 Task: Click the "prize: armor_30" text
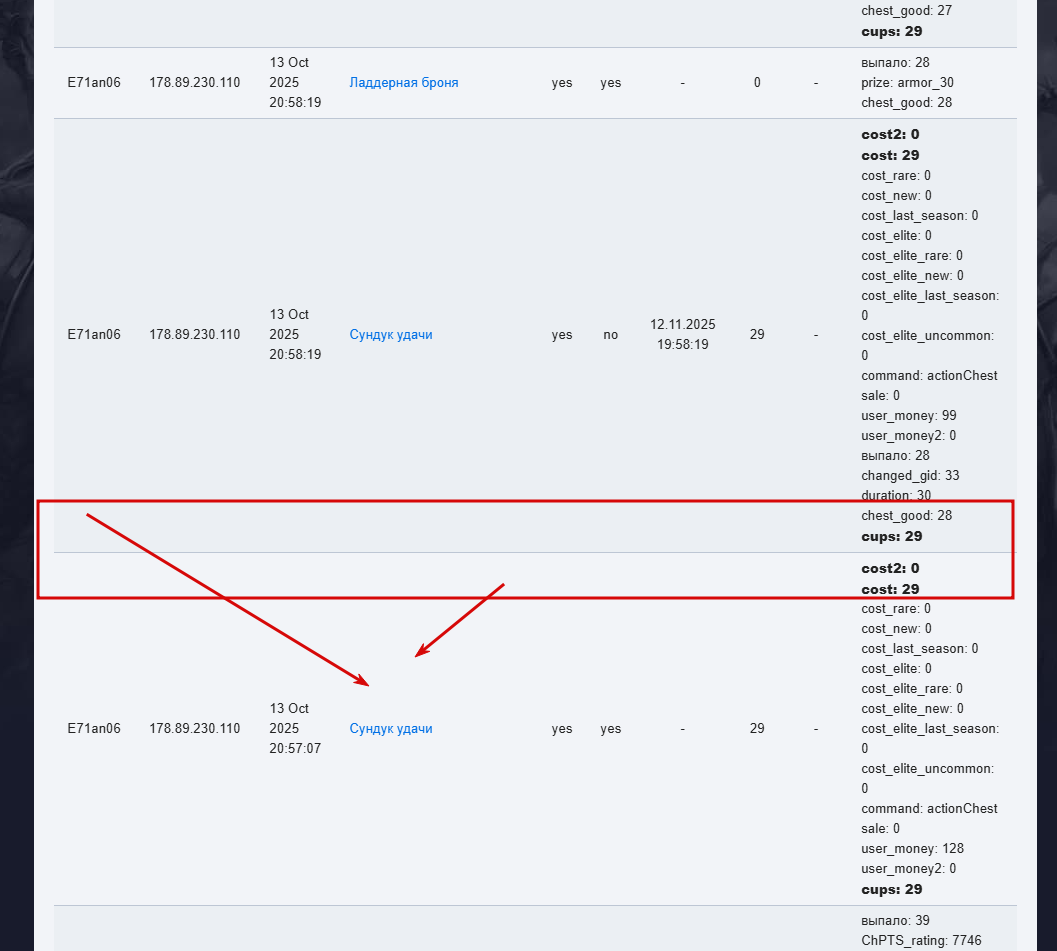[907, 83]
